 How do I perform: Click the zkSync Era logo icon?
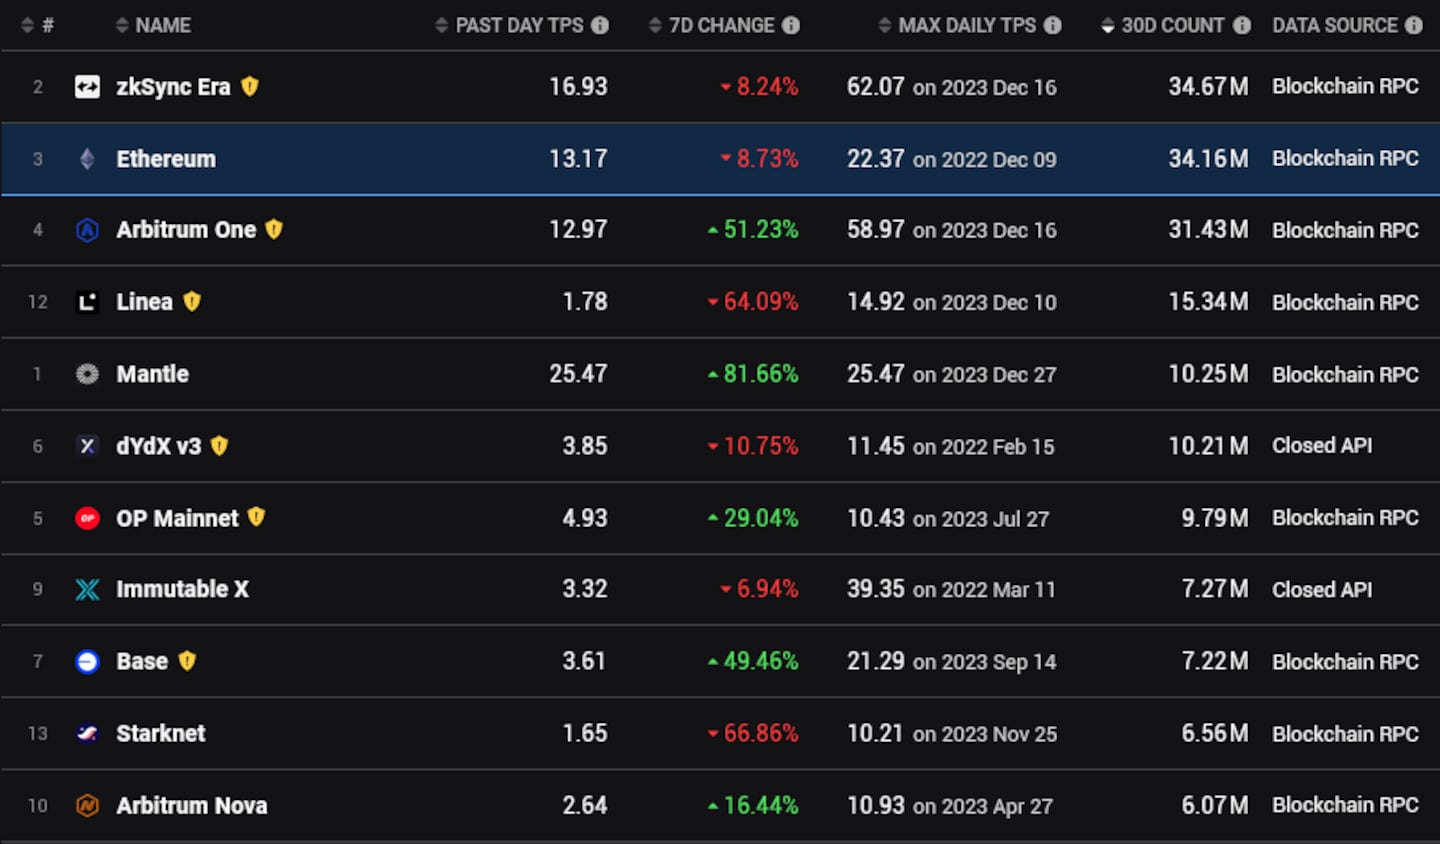pos(87,87)
